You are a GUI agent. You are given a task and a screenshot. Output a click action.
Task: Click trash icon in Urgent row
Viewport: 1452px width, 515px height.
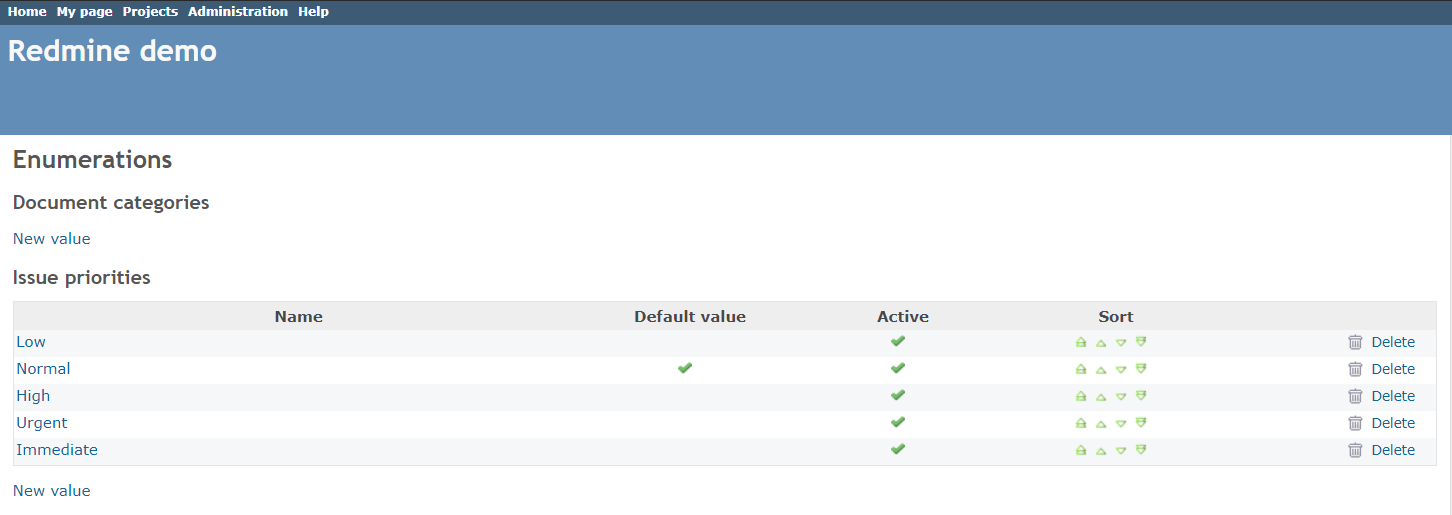pos(1355,423)
